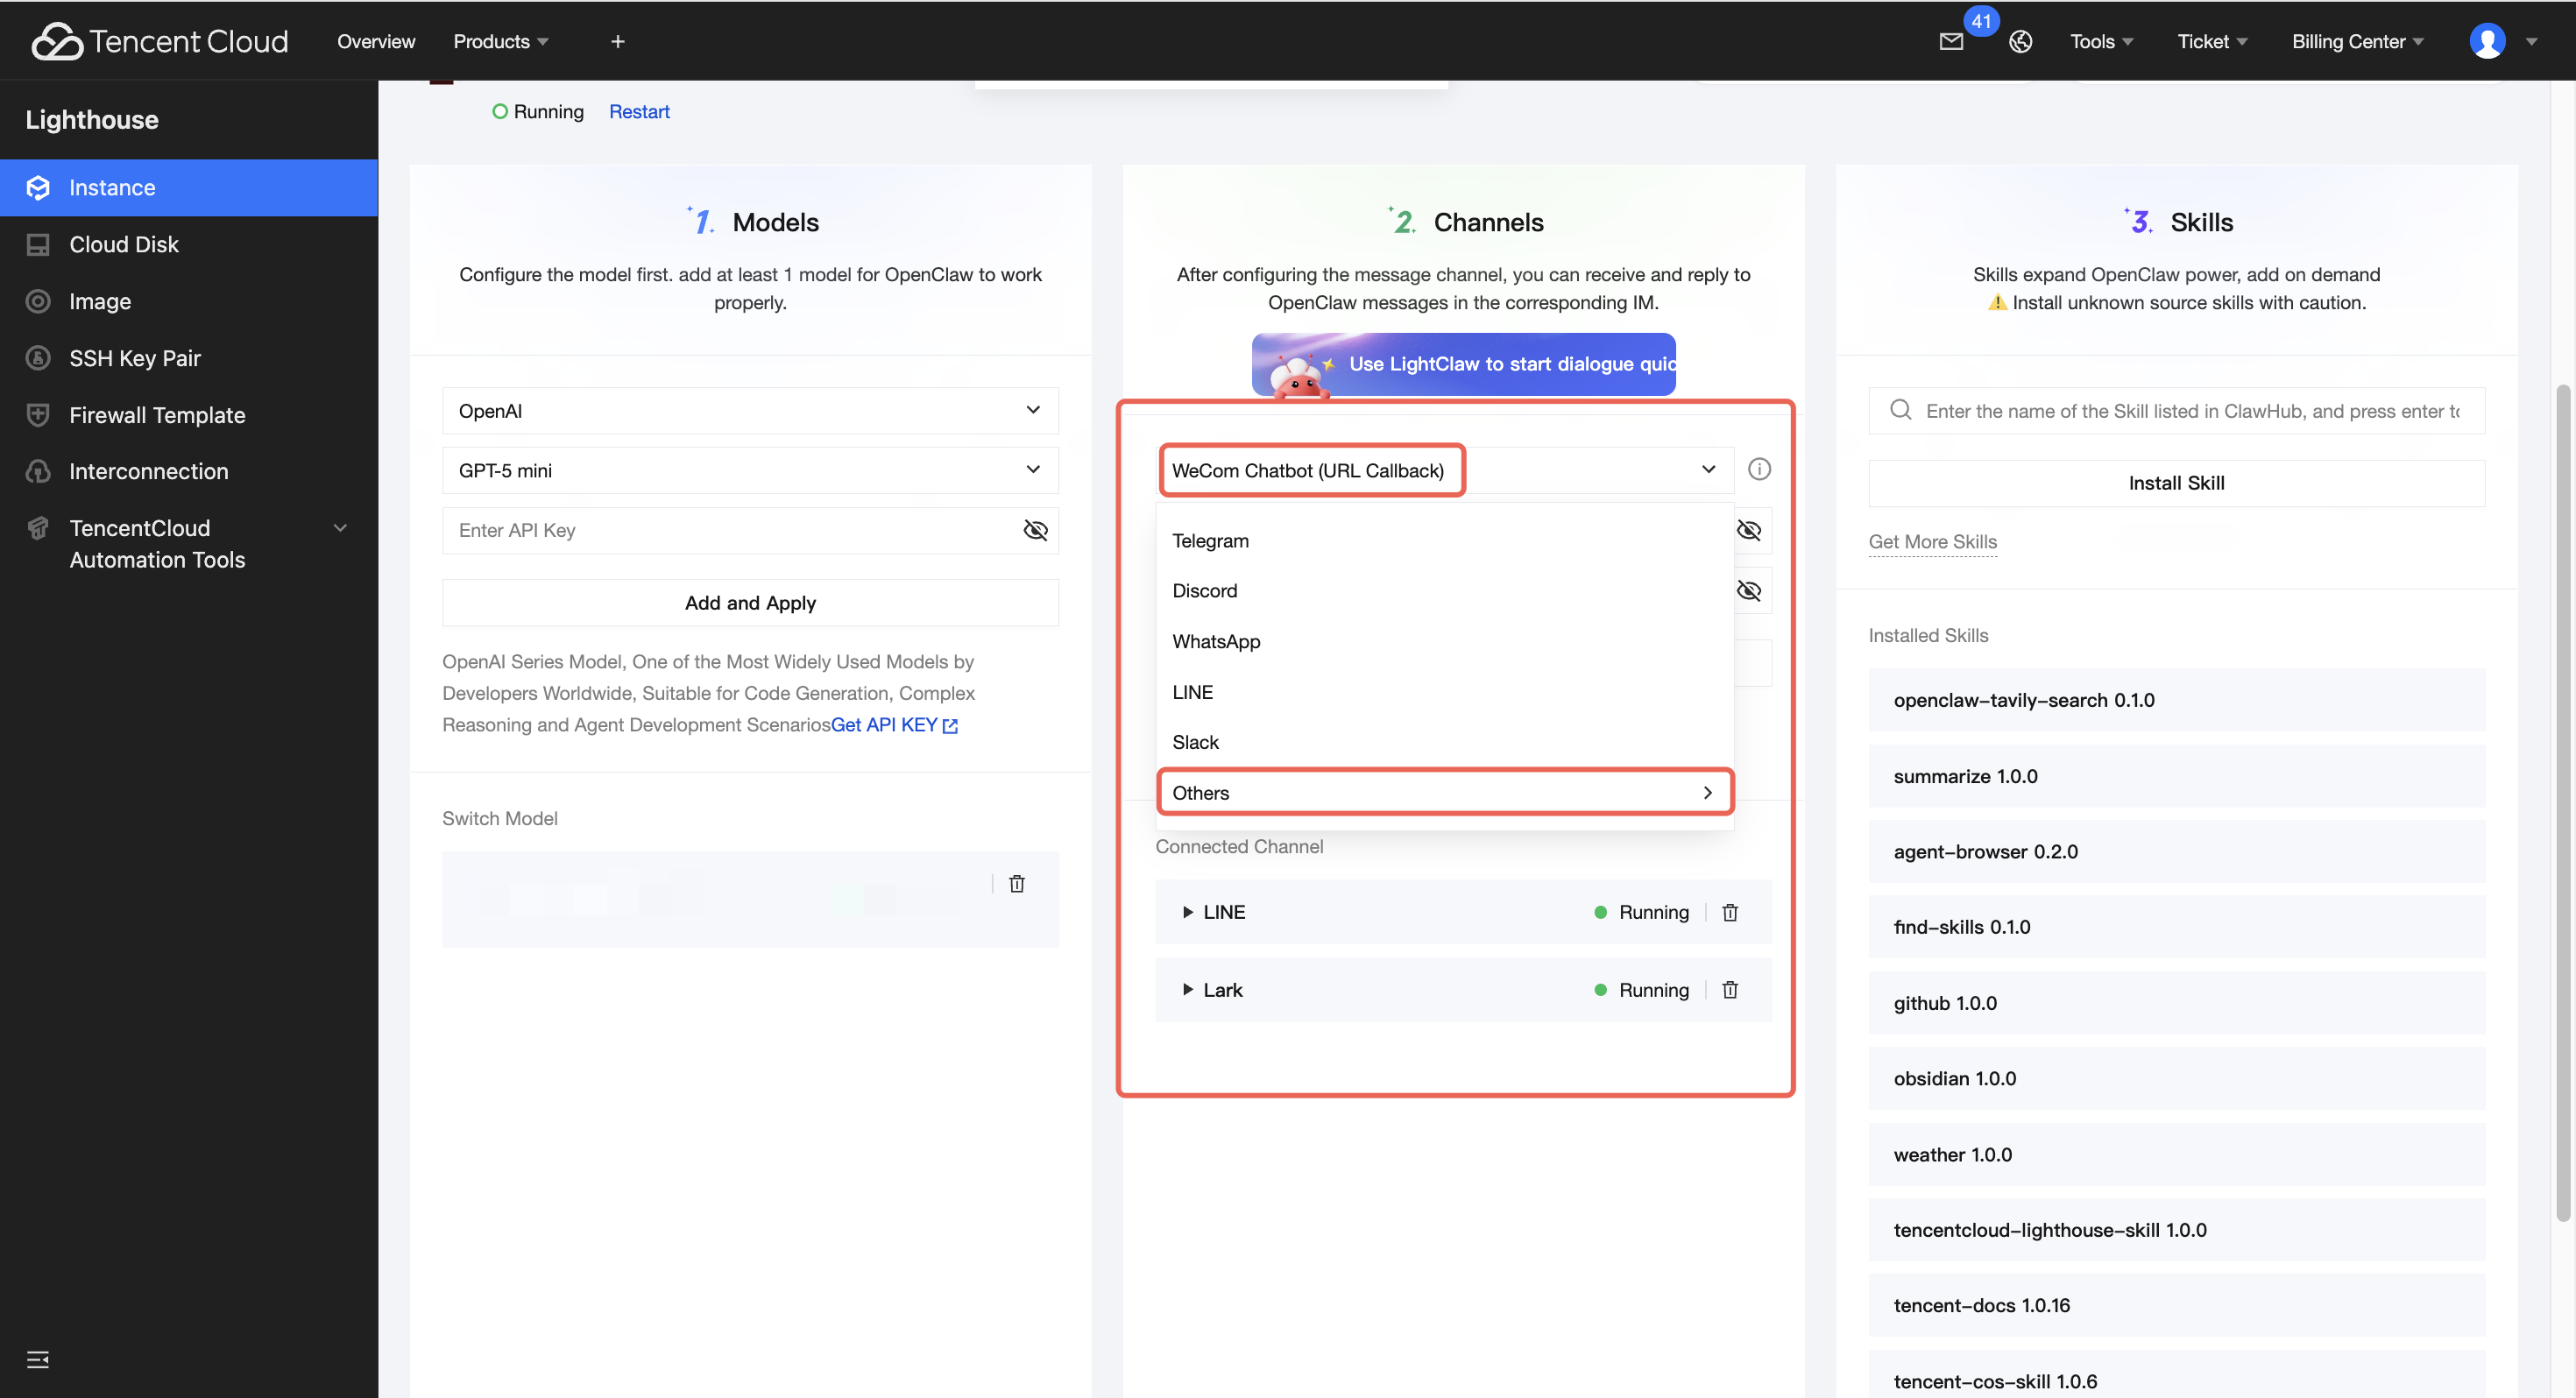Click the plus icon in top navigation
Image resolution: width=2576 pixels, height=1398 pixels.
pos(618,41)
